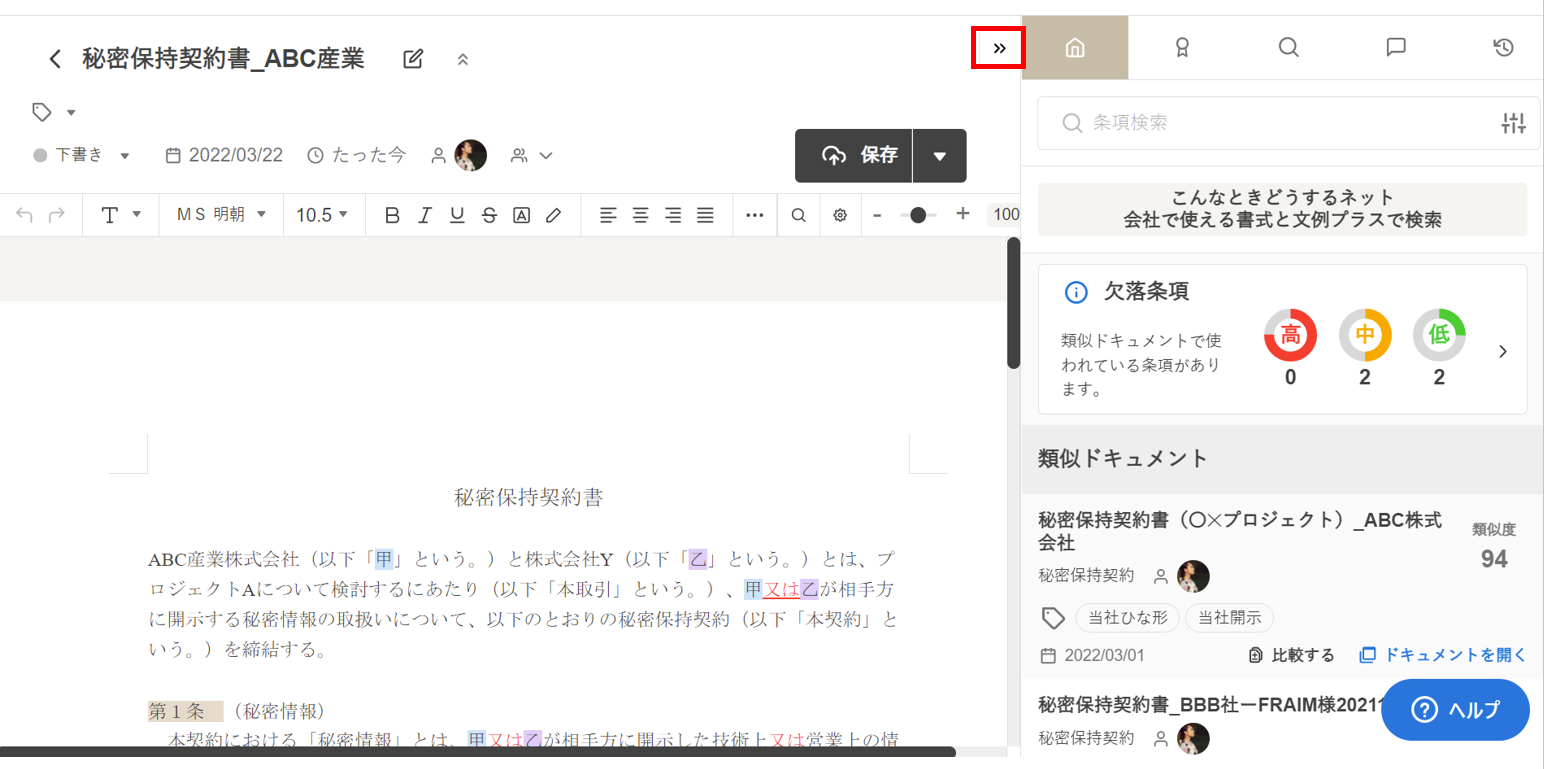Switch to the home tab in sidebar
Viewport: 1544px width, 769px height.
[x=1075, y=47]
